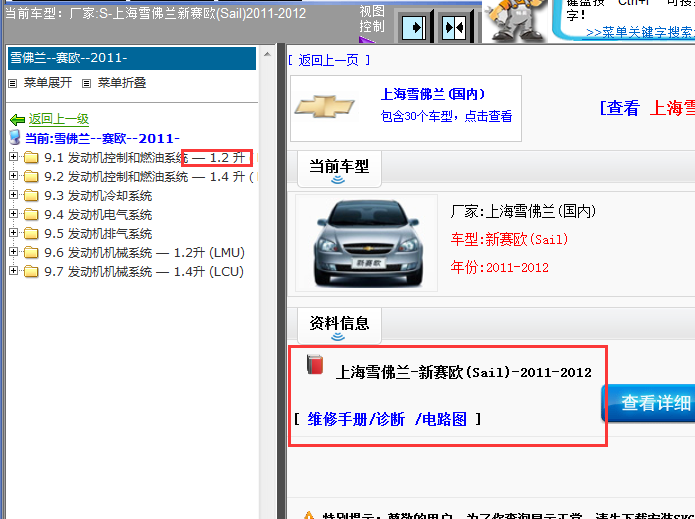Click the 当前车型 tab
The height and width of the screenshot is (519, 695).
click(339, 168)
